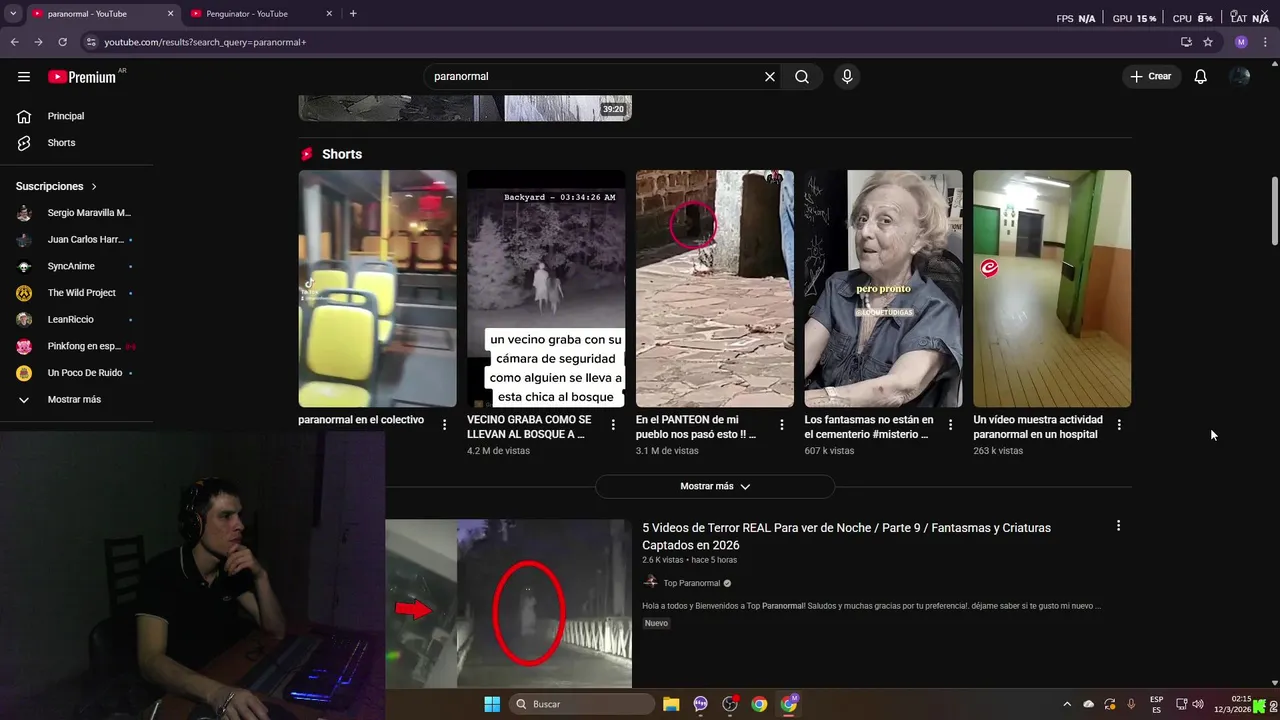Switch to the Penguinator YouTube tab
Screen dimensions: 1280x720
click(260, 14)
